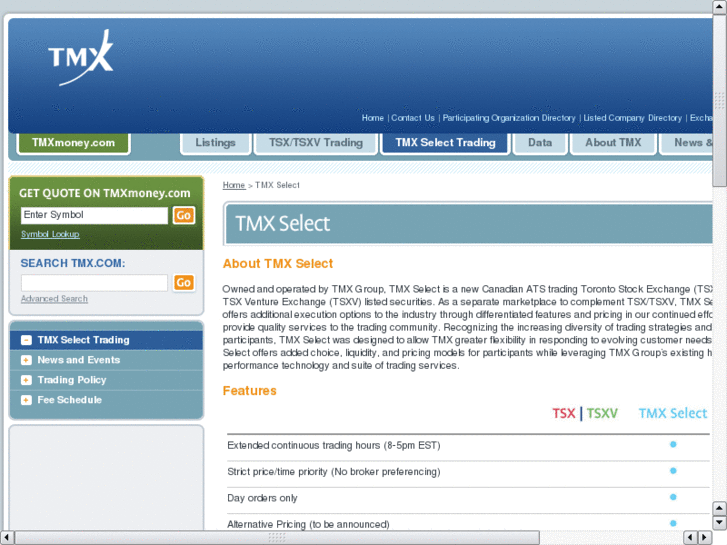
Task: Click the vertical scrollbar thumb
Action: [720, 100]
